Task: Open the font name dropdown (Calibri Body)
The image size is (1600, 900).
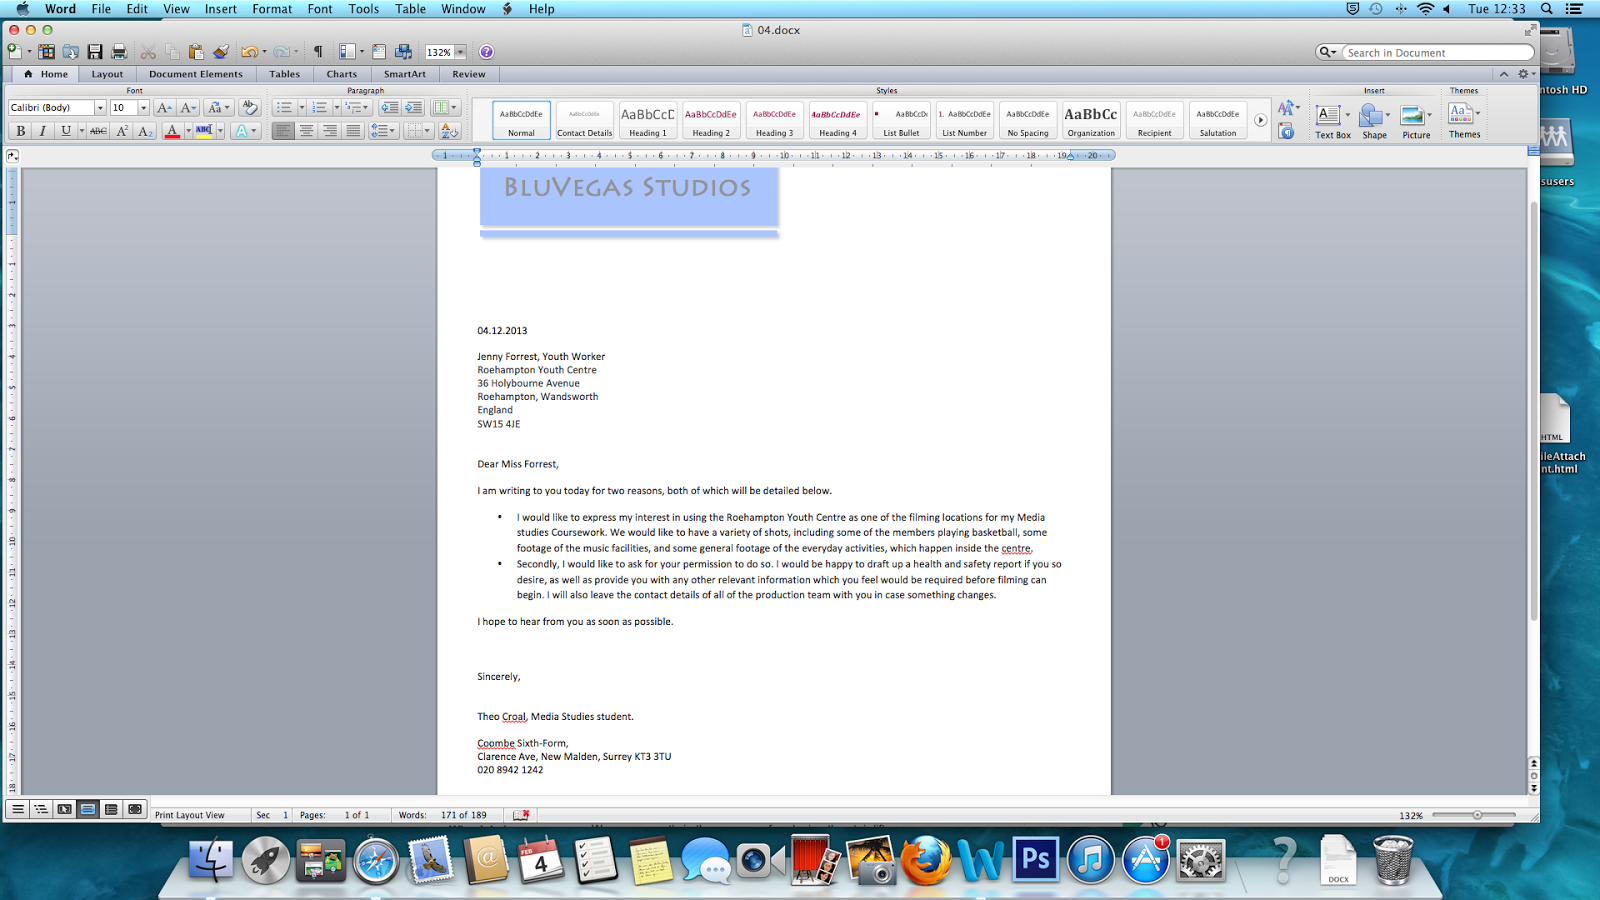Action: [x=99, y=108]
